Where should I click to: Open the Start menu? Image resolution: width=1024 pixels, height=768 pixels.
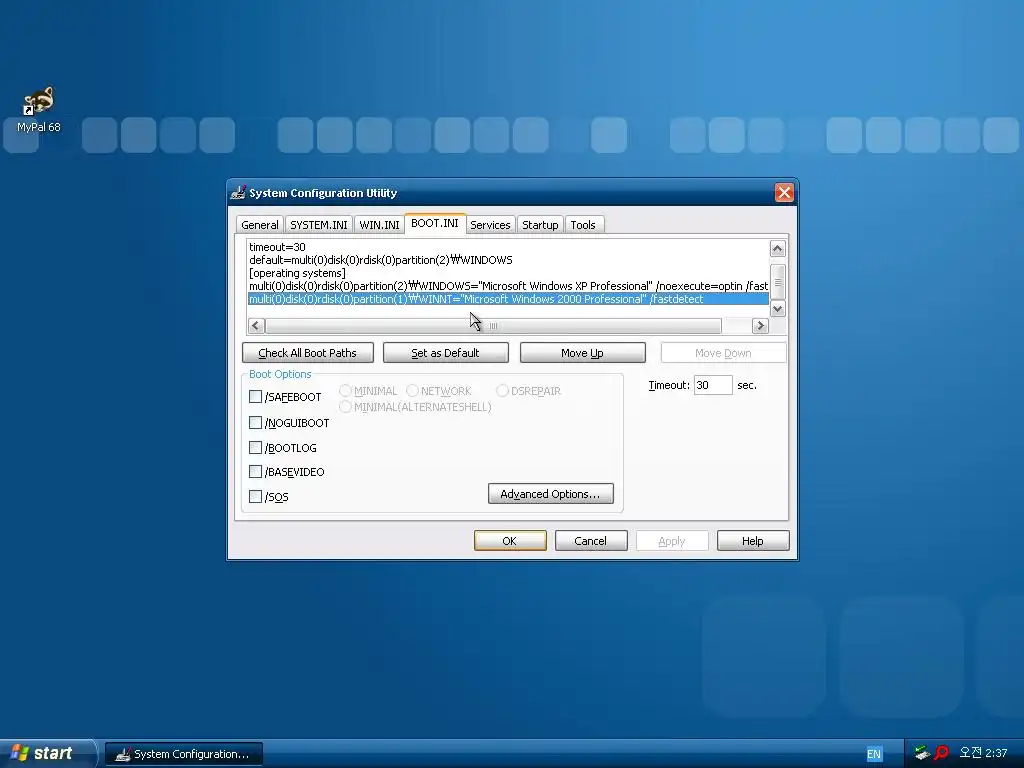click(47, 753)
